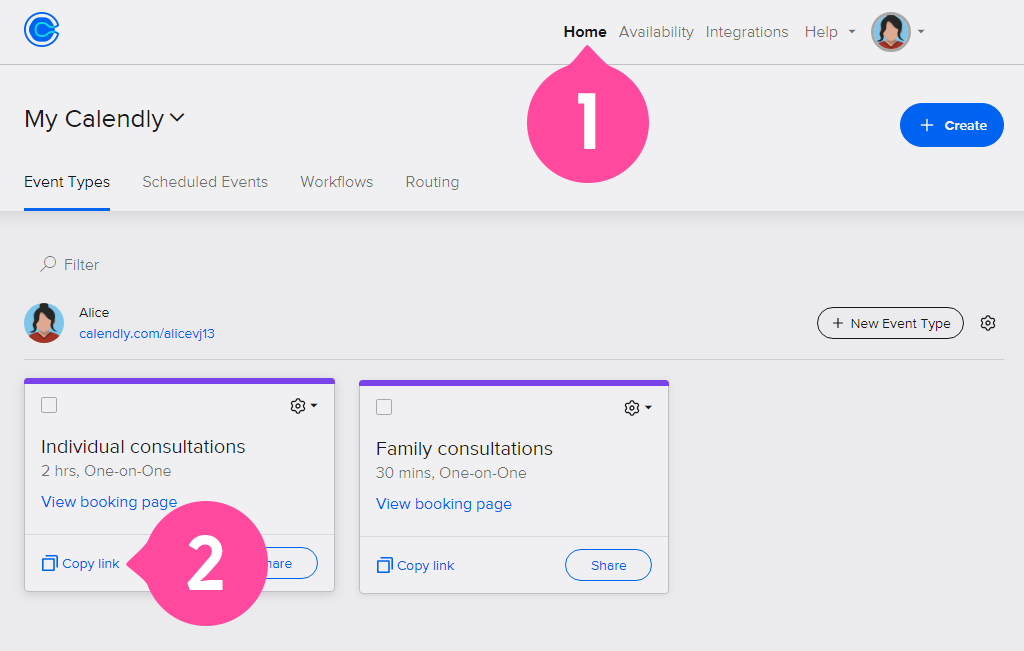Share the Family consultations event
Screen dimensions: 1024x651
tap(609, 565)
